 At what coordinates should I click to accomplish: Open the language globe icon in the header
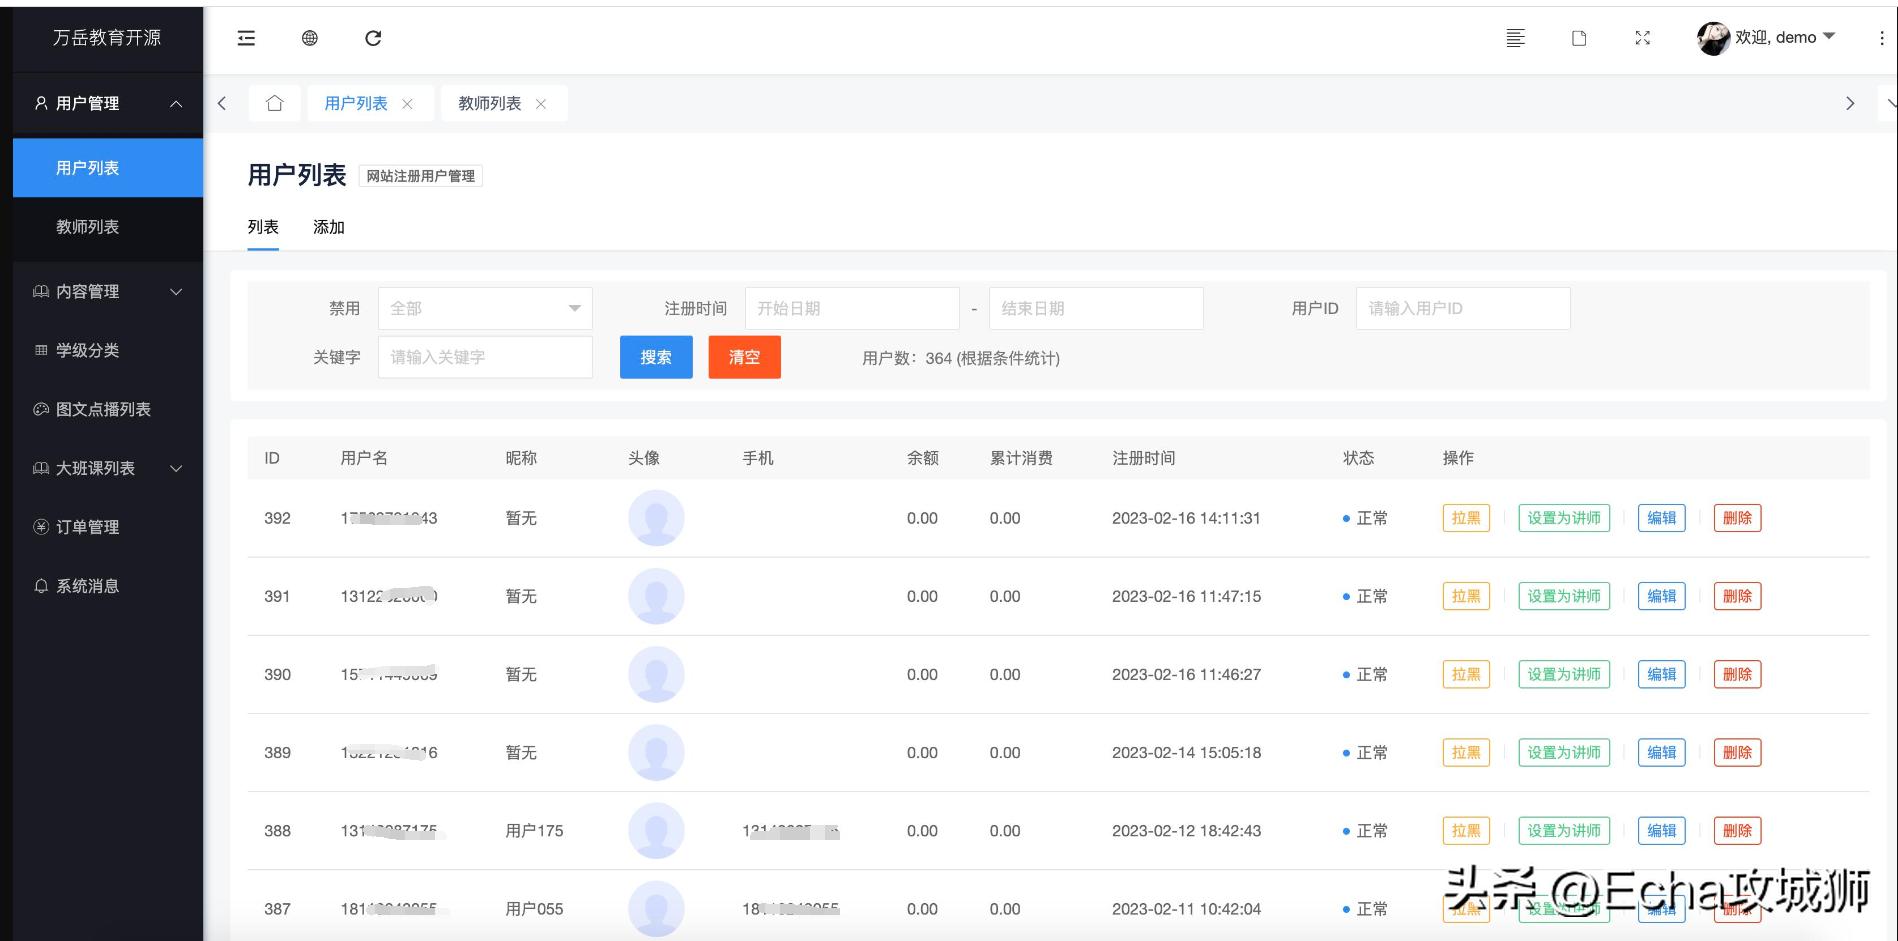310,38
